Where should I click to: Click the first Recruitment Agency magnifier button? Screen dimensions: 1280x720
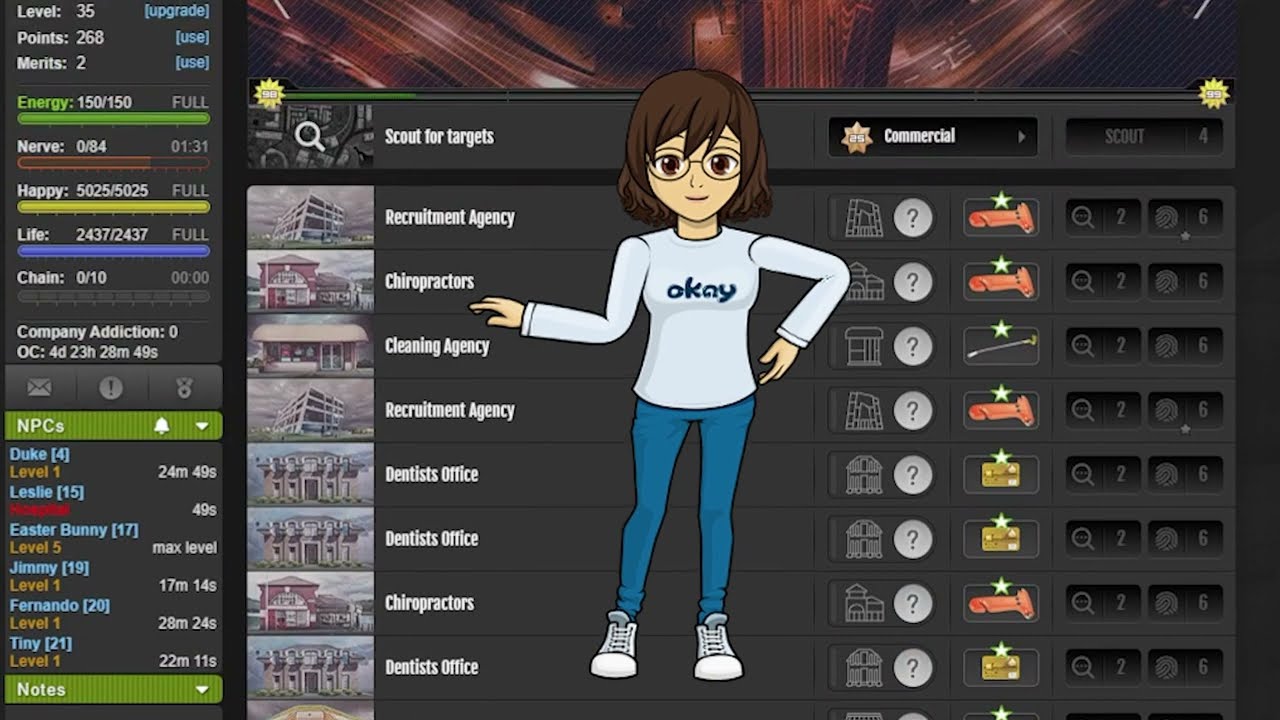[x=1102, y=217]
